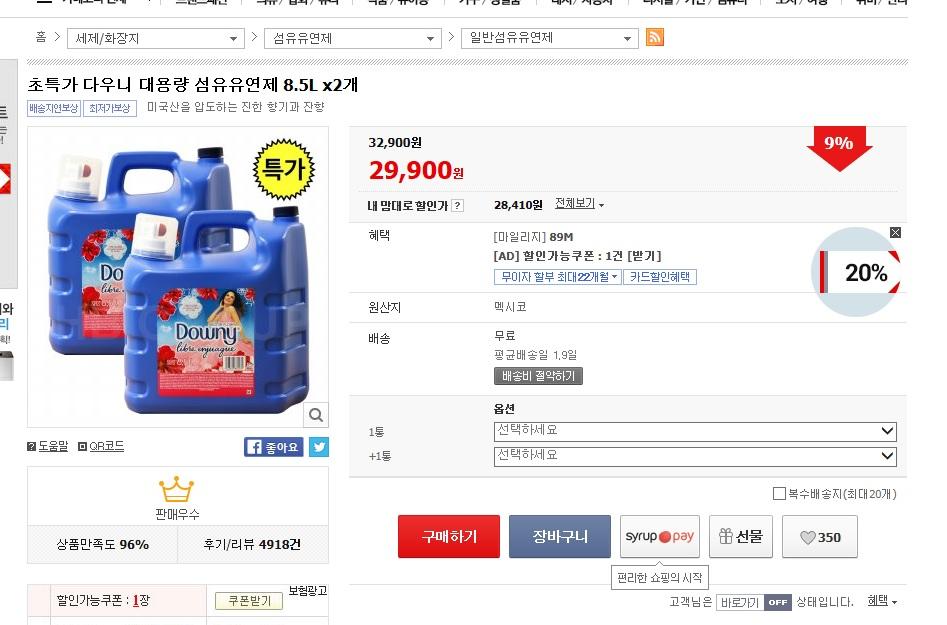Screen dimensions: 947x625
Task: Click the heart wishlist button showing 350
Action: pyautogui.click(x=819, y=537)
